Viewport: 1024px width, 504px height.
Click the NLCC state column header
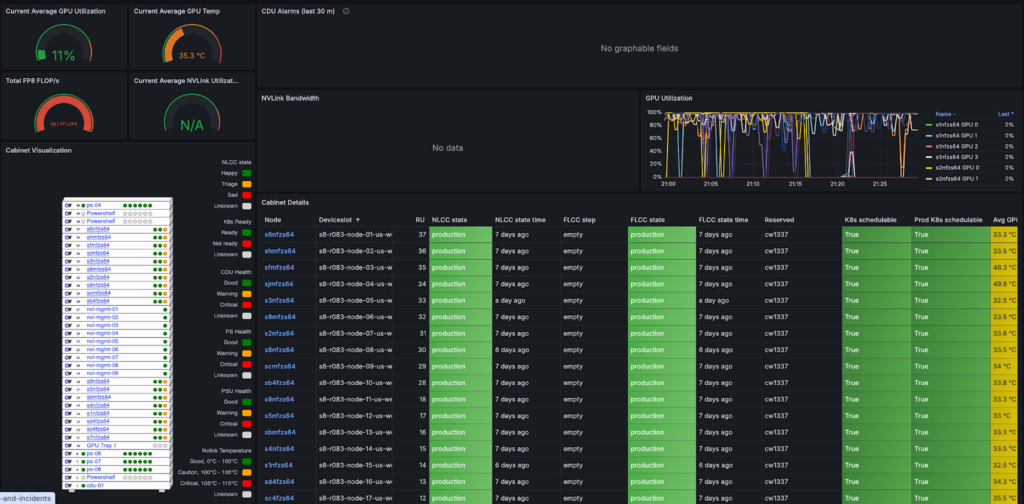[449, 219]
